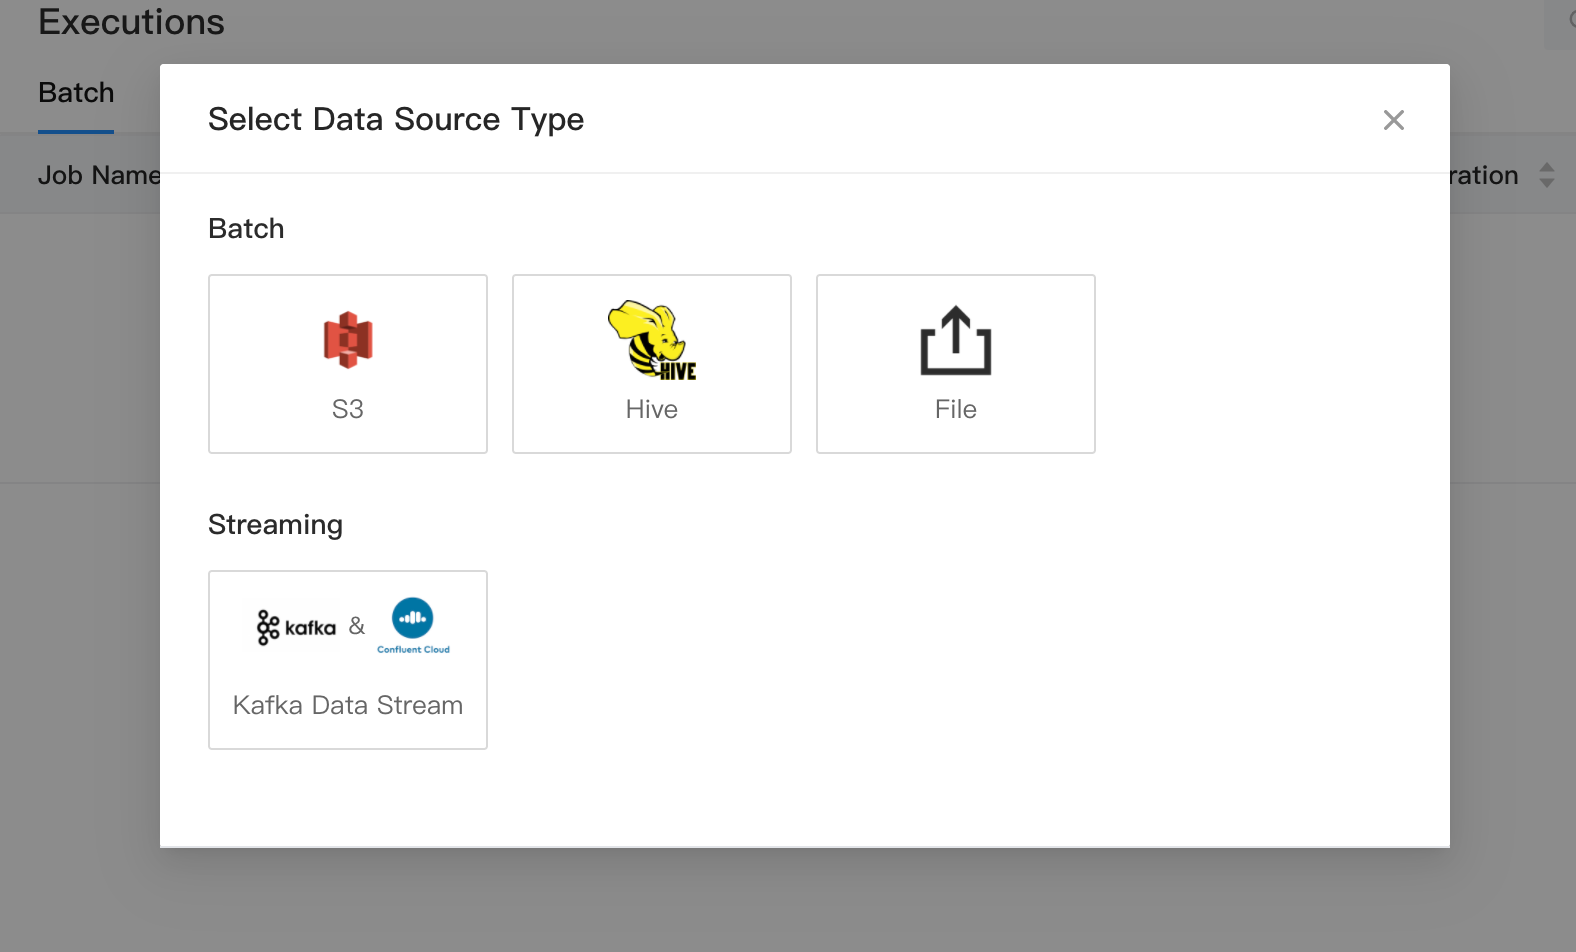Click the Kafka logo icon
Screen dimensions: 1576x952
point(296,627)
